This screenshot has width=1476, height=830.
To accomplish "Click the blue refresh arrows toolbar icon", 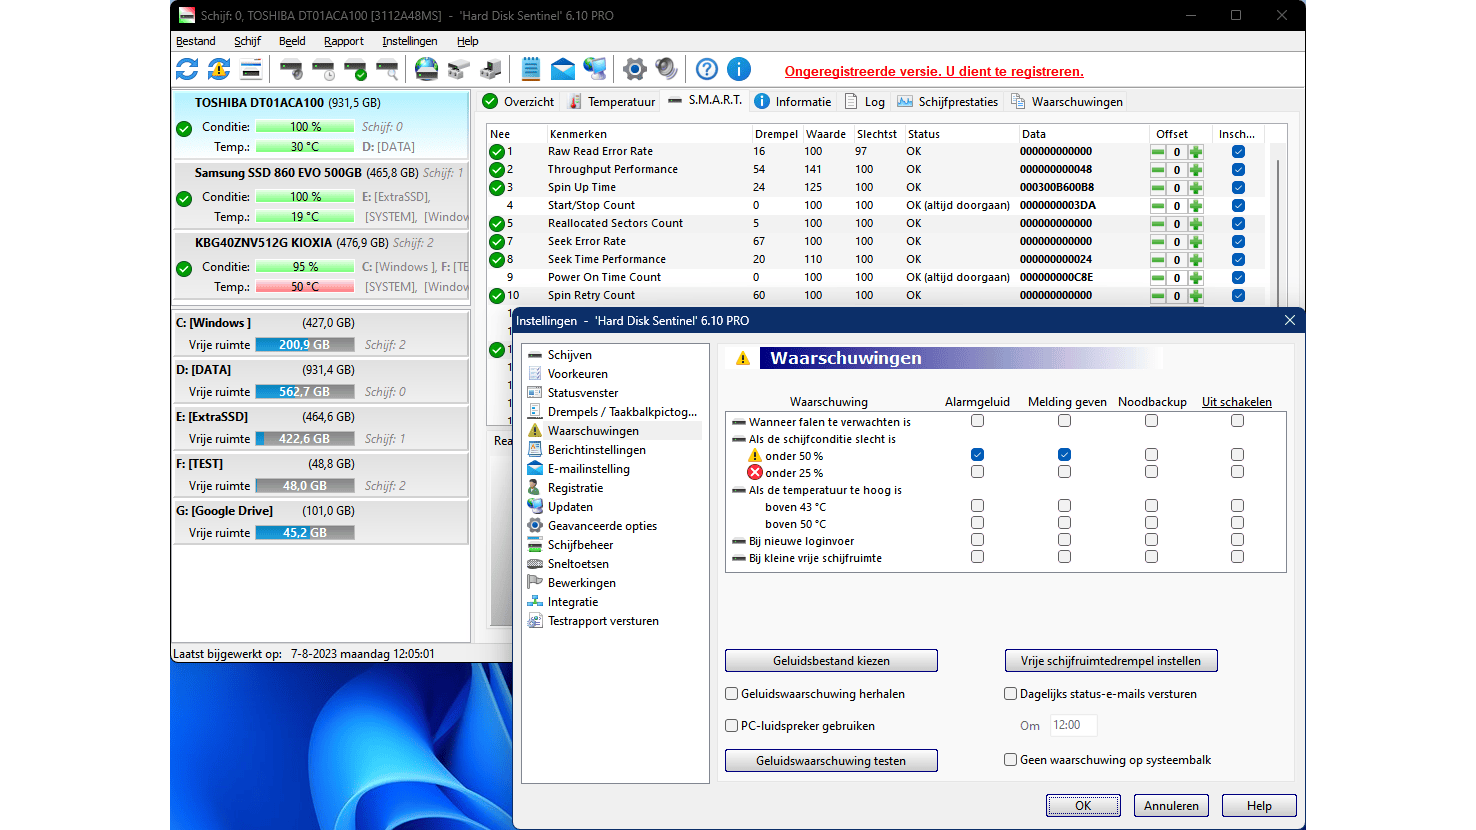I will point(187,69).
